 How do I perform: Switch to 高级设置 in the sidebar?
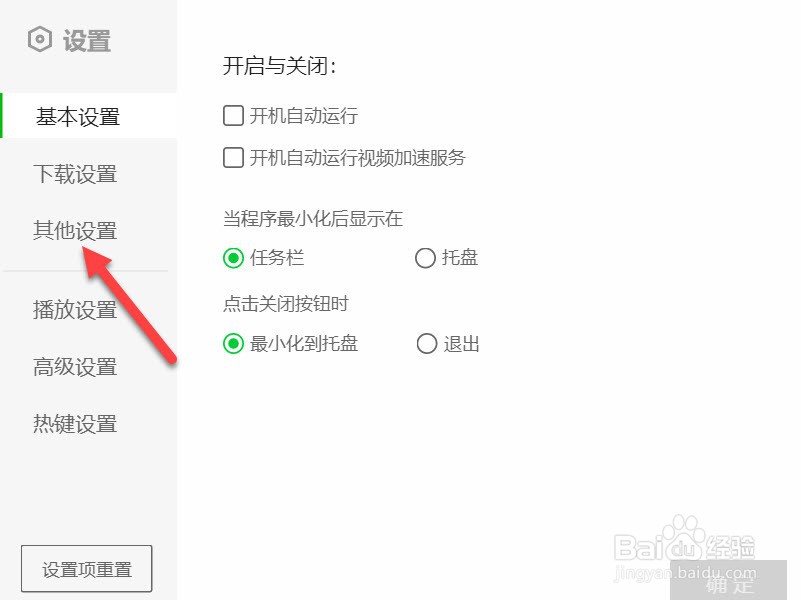point(75,367)
